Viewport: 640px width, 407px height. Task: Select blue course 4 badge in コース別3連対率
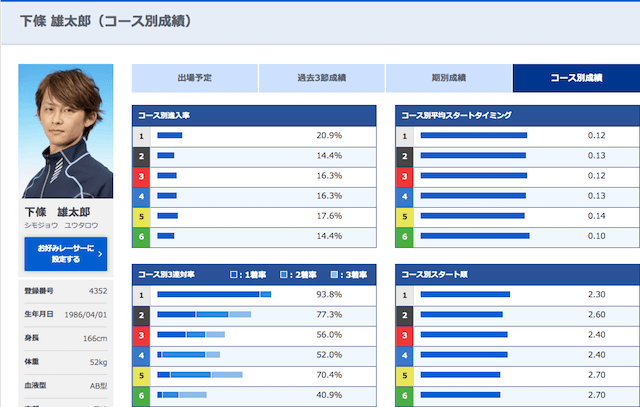142,355
